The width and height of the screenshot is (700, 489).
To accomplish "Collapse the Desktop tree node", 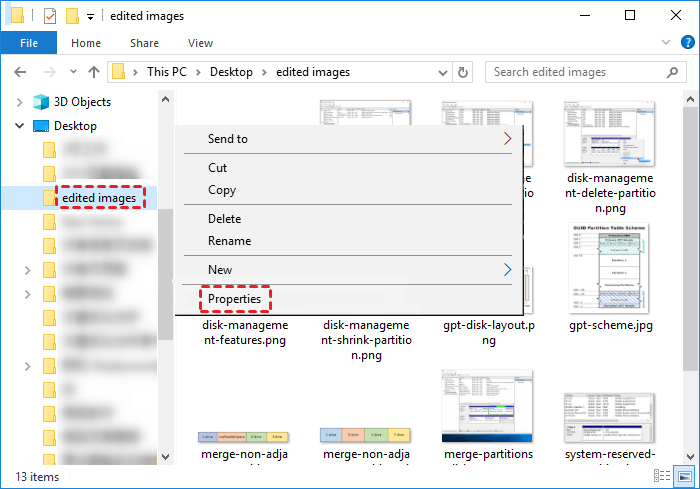I will click(19, 126).
